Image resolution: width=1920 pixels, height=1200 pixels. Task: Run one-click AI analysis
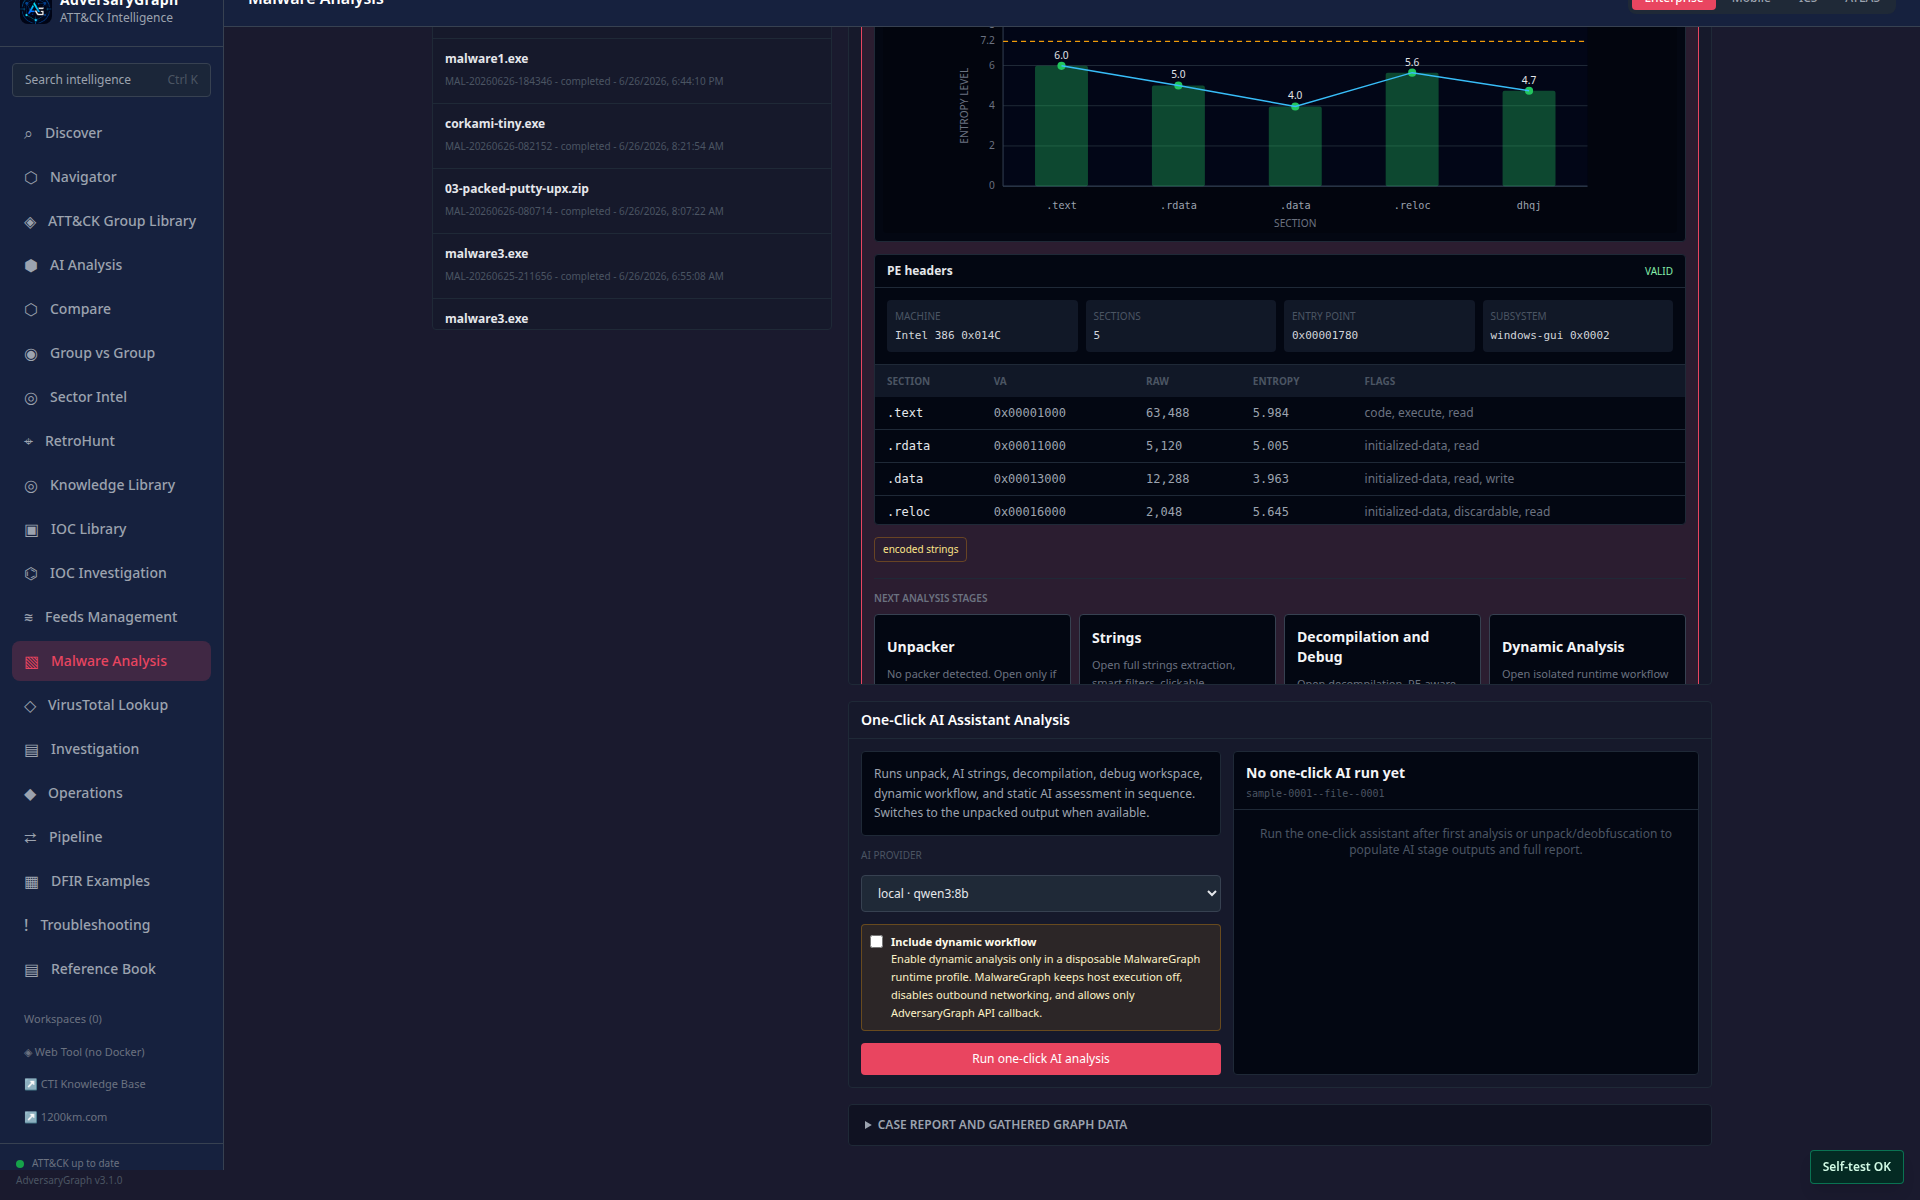tap(1040, 1059)
